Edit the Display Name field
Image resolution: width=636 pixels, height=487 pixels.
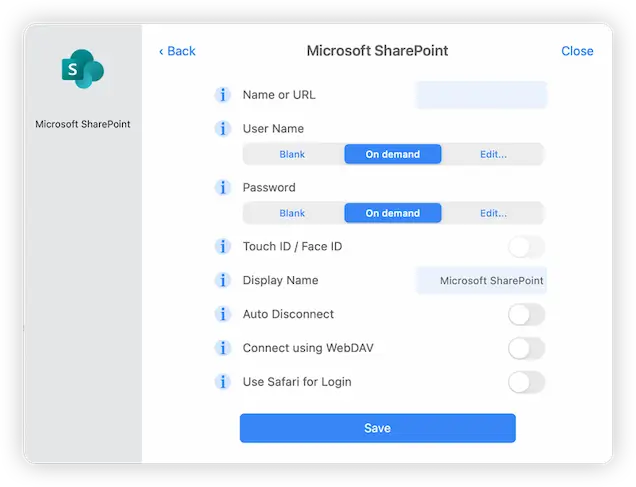[481, 280]
